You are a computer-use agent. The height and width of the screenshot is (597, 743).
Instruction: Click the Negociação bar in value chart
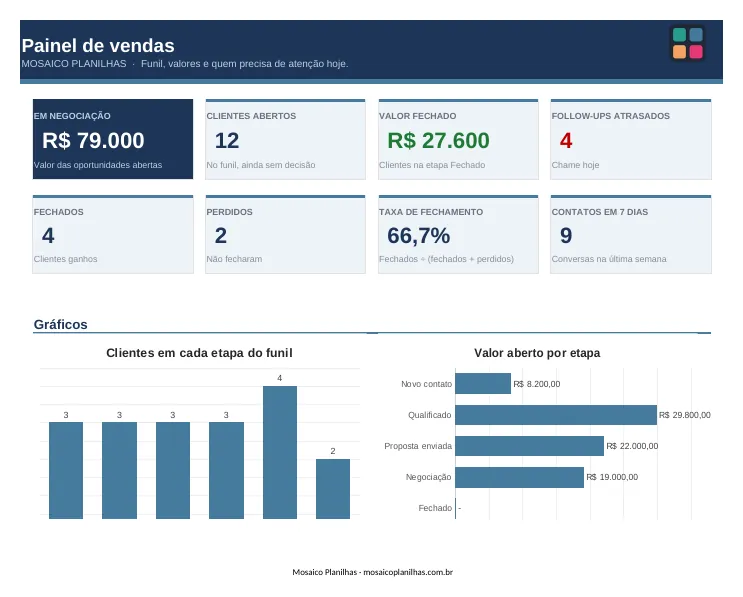(x=519, y=477)
